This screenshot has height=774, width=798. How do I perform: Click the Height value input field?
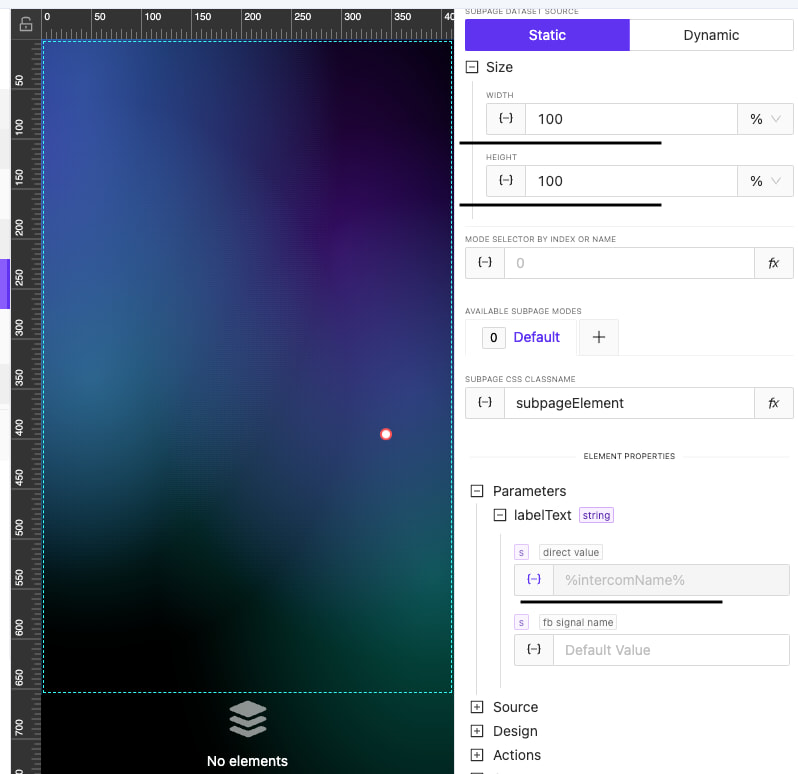click(x=631, y=181)
